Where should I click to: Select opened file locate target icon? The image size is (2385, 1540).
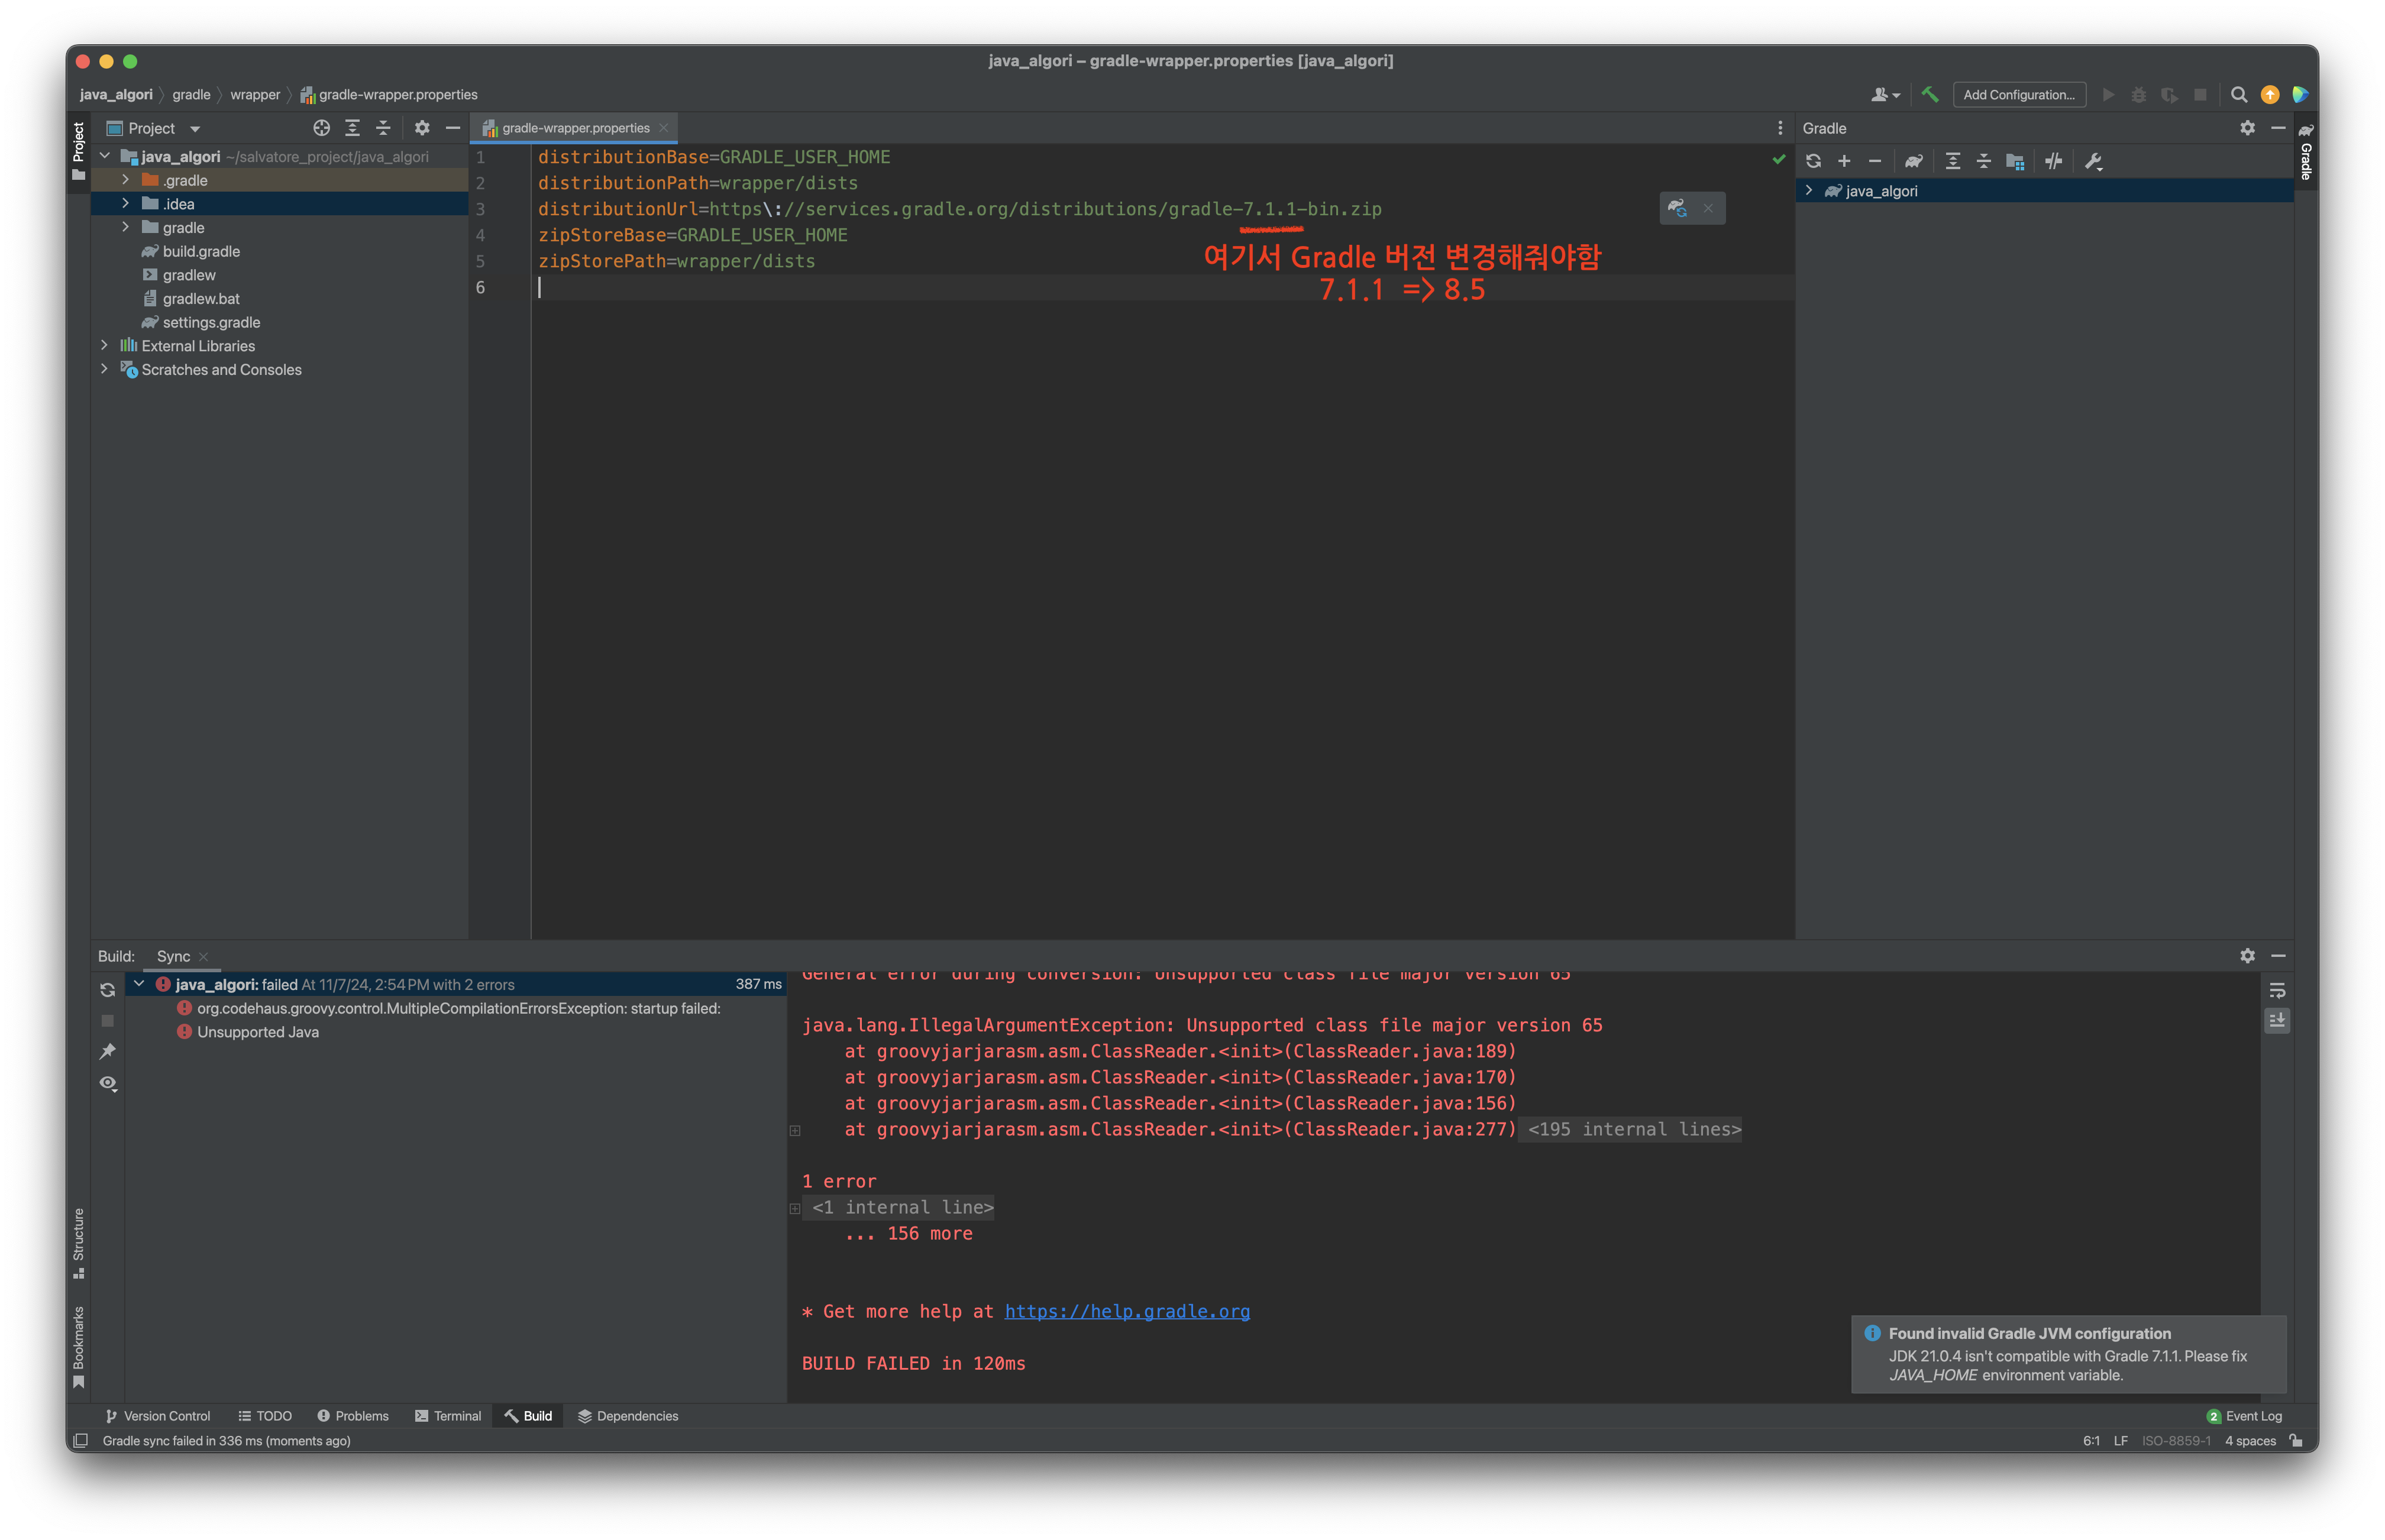321,128
